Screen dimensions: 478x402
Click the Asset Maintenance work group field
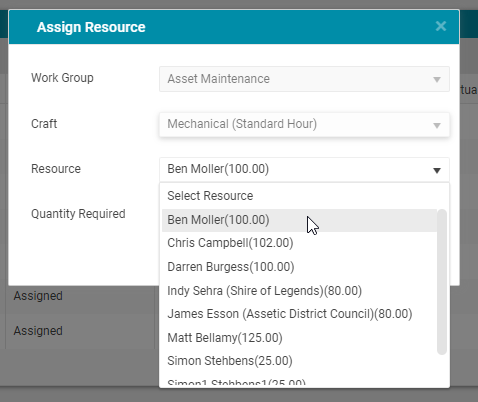coord(304,79)
